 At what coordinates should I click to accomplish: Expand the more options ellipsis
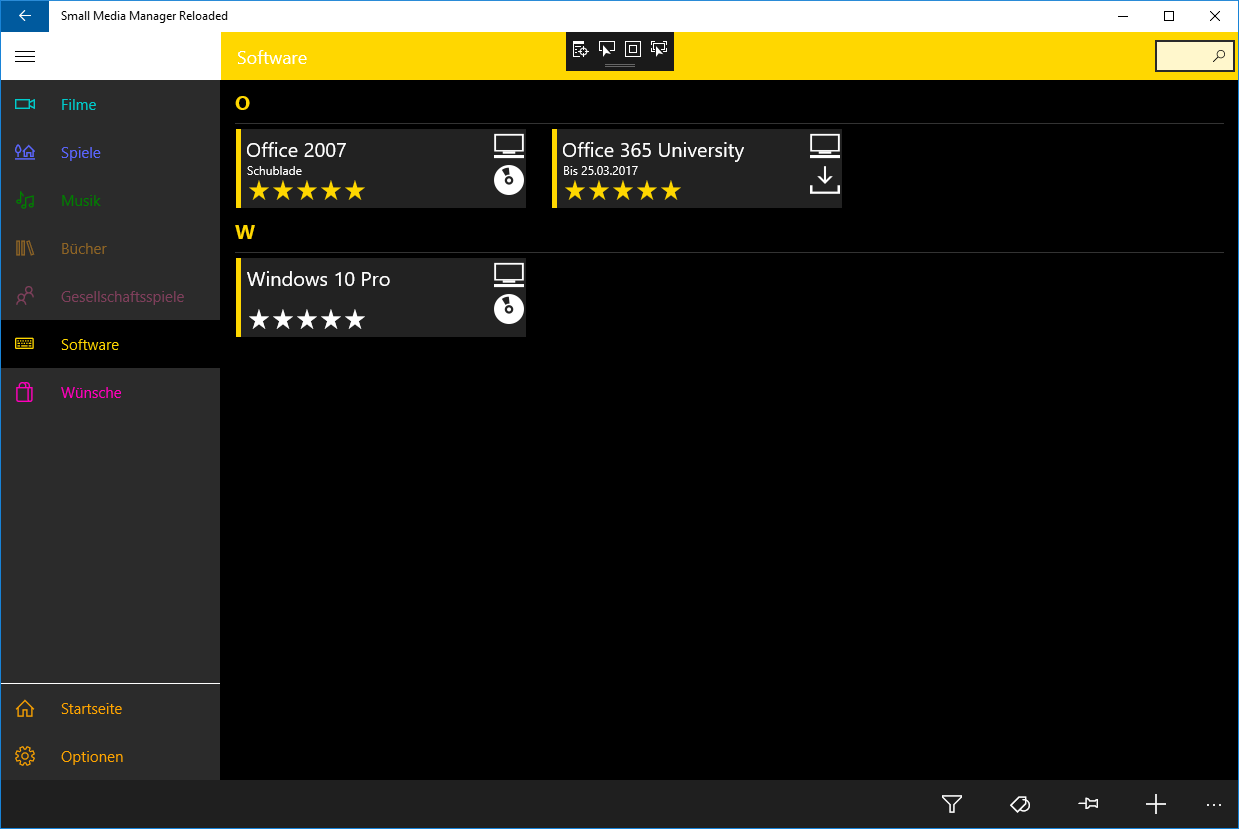coord(1214,804)
